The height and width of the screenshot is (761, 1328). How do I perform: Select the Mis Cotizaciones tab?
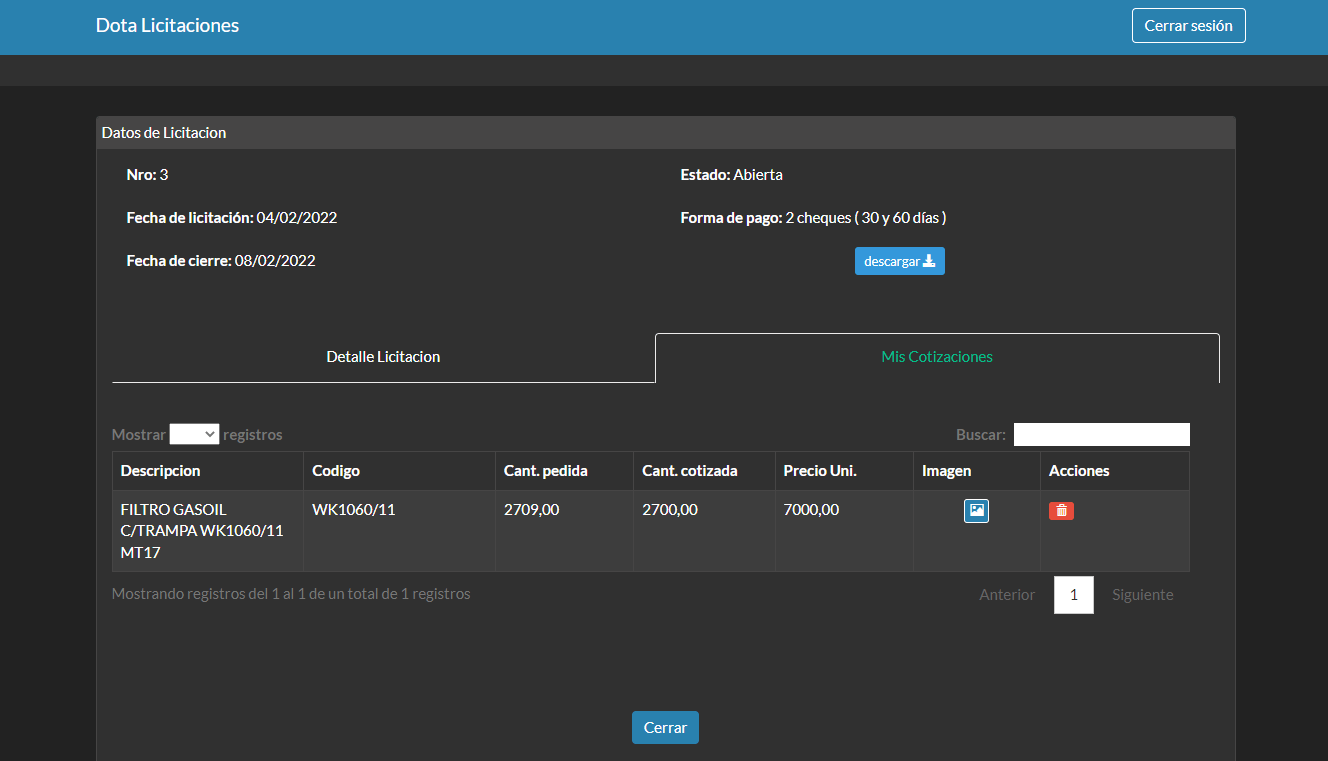click(936, 357)
